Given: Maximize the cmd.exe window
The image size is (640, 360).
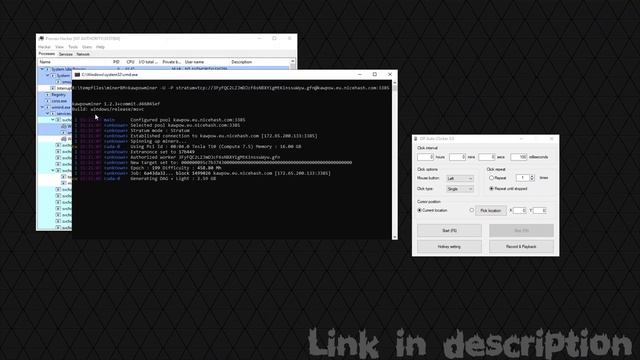Looking at the screenshot, I should coord(375,74).
